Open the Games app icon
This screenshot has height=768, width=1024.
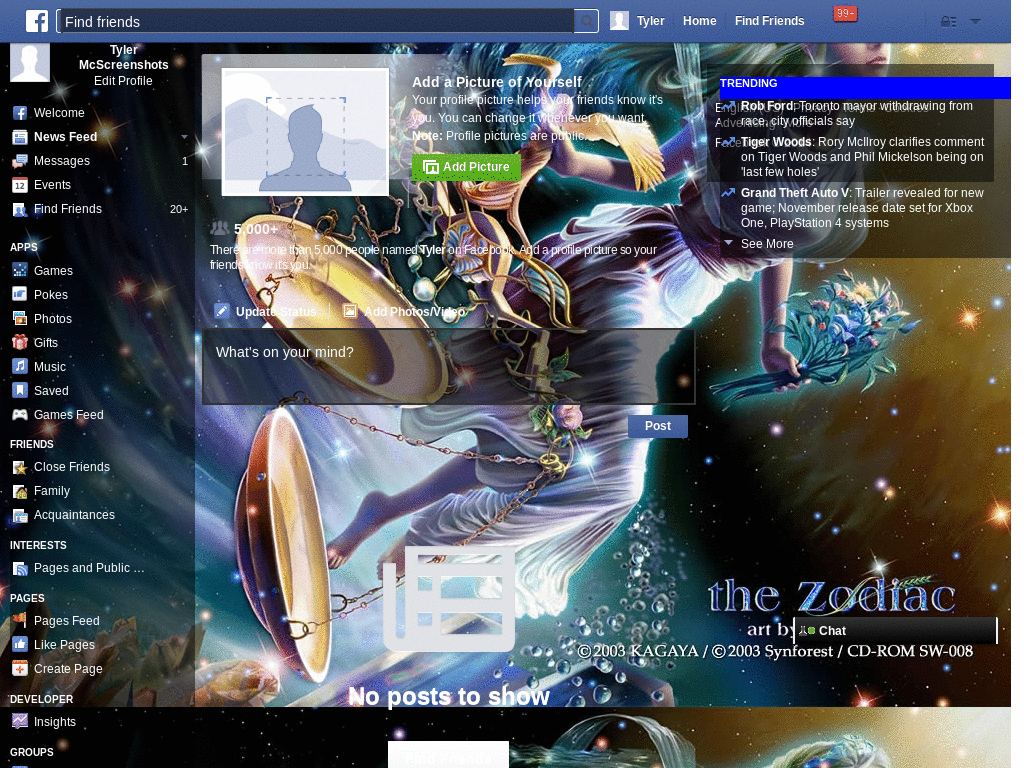click(x=20, y=270)
